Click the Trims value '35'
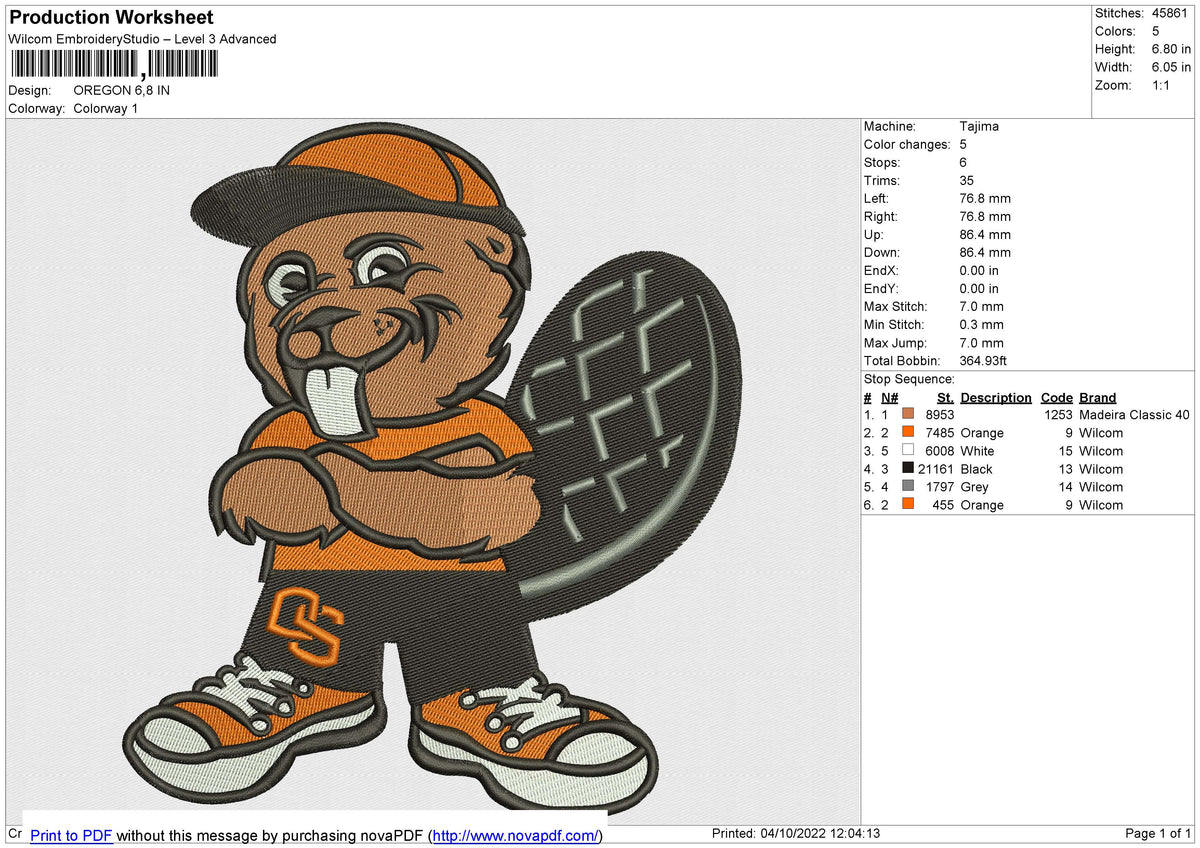Screen dimensions: 1200x848 pos(967,180)
